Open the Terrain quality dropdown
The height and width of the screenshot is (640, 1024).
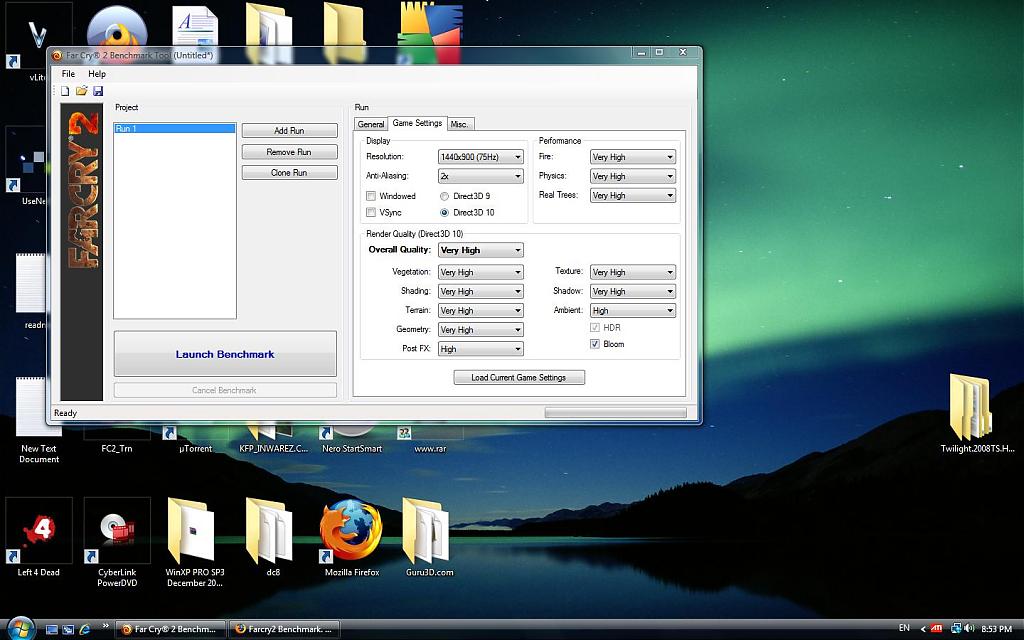481,310
